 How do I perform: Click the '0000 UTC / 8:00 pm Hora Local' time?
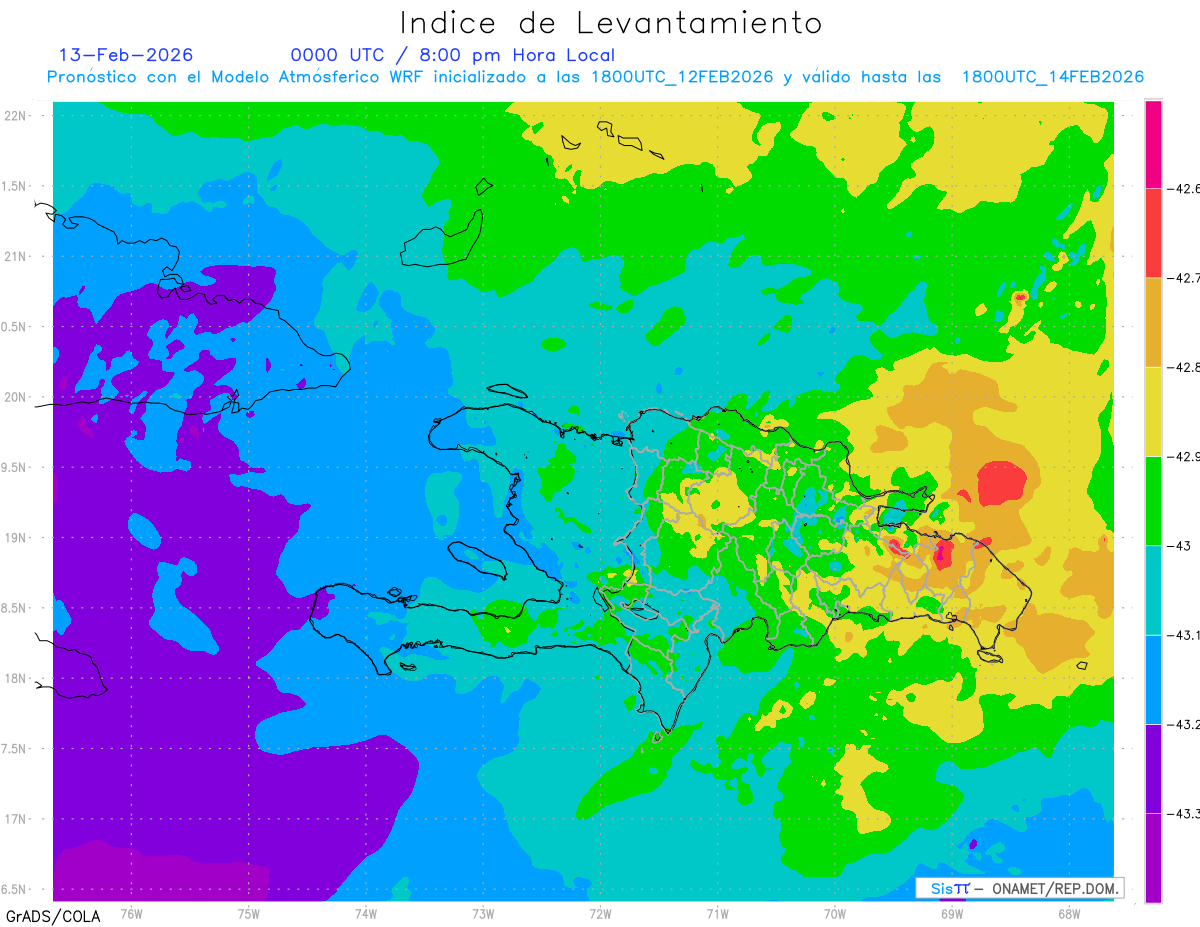(453, 55)
